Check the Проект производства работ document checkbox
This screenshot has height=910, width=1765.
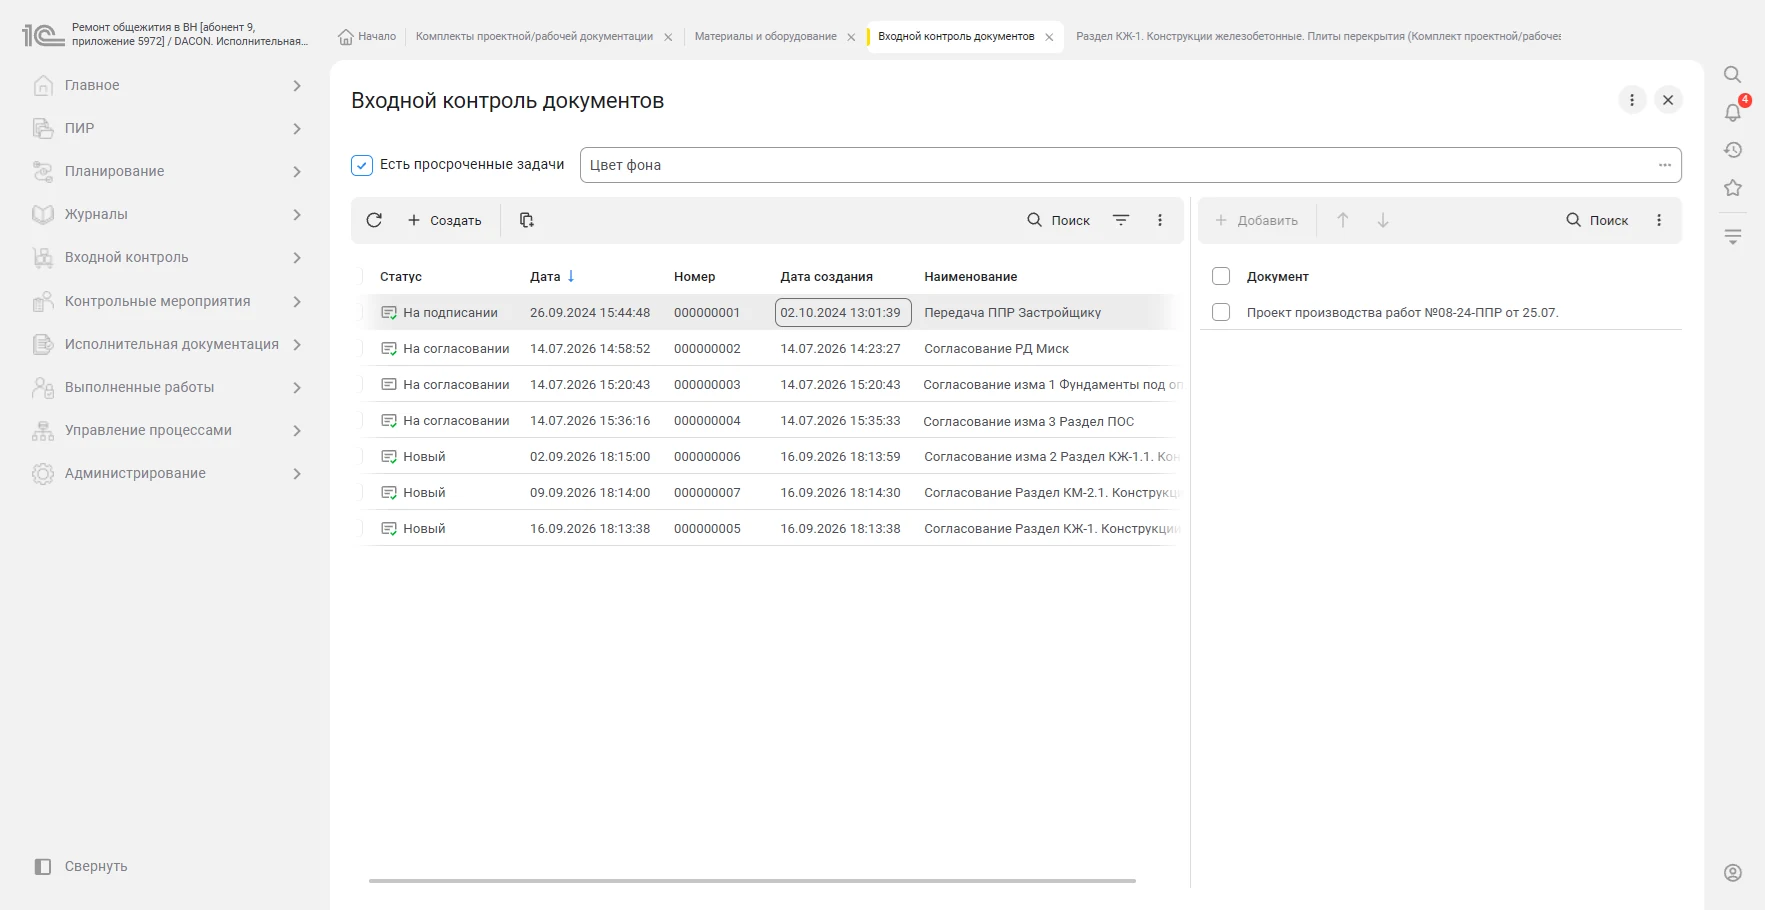point(1221,312)
